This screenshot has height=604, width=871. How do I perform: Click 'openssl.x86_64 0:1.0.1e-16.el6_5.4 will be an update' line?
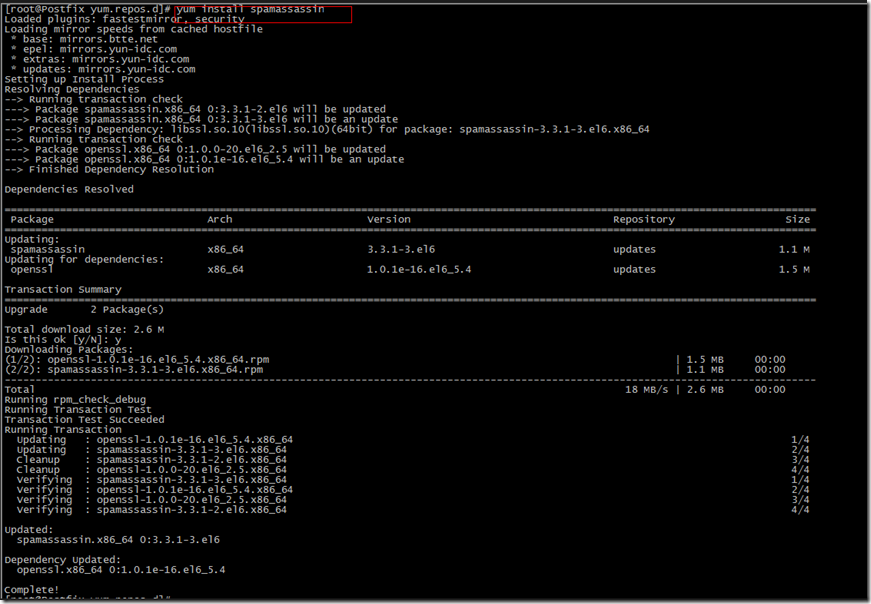tap(204, 159)
